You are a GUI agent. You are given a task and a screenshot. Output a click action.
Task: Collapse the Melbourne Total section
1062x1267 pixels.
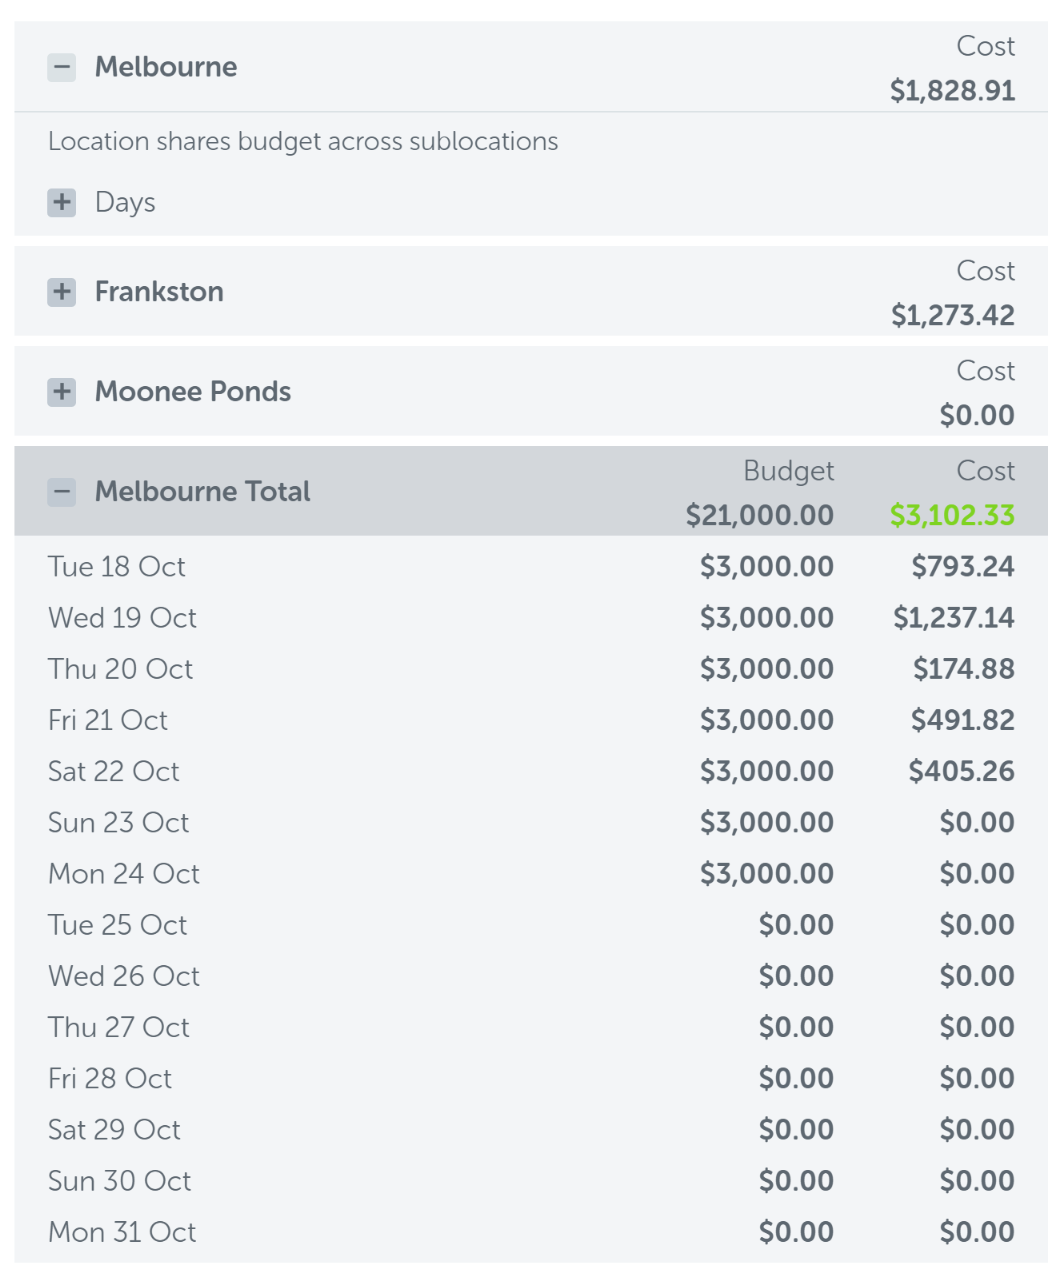[62, 492]
